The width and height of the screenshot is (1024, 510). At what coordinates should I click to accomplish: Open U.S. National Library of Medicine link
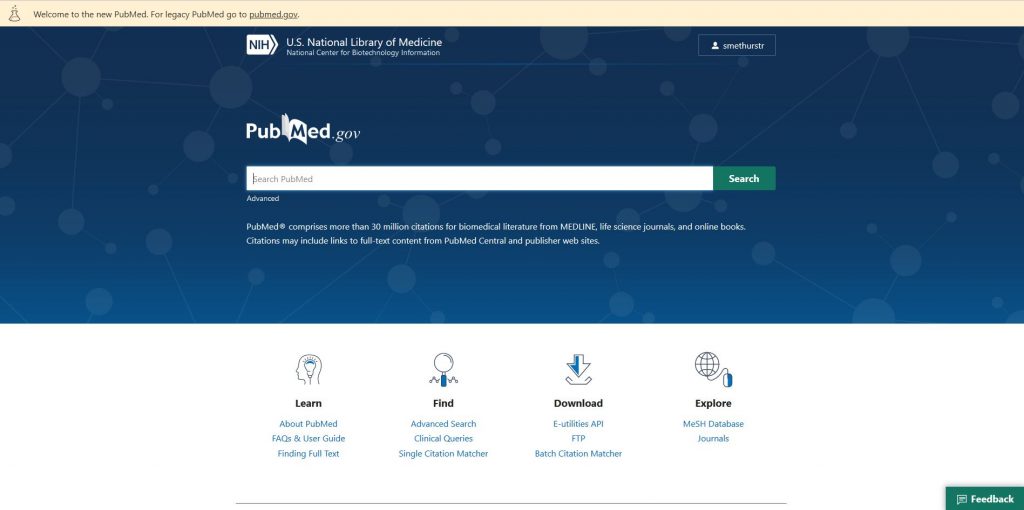click(364, 42)
